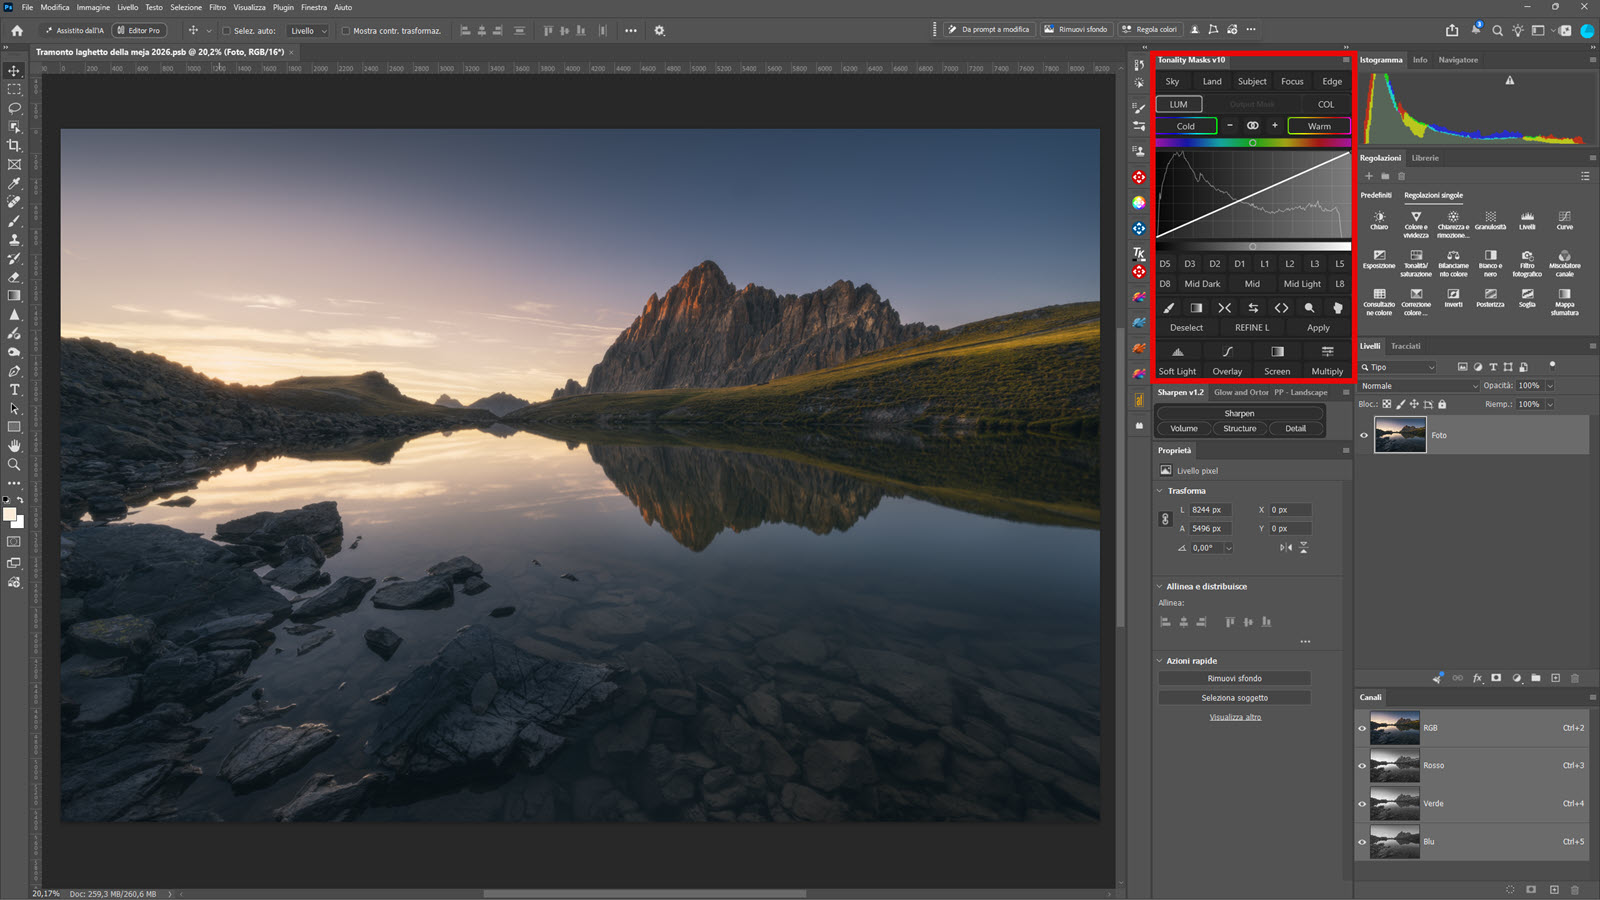Click the hue spectrum slider handle

(1252, 143)
